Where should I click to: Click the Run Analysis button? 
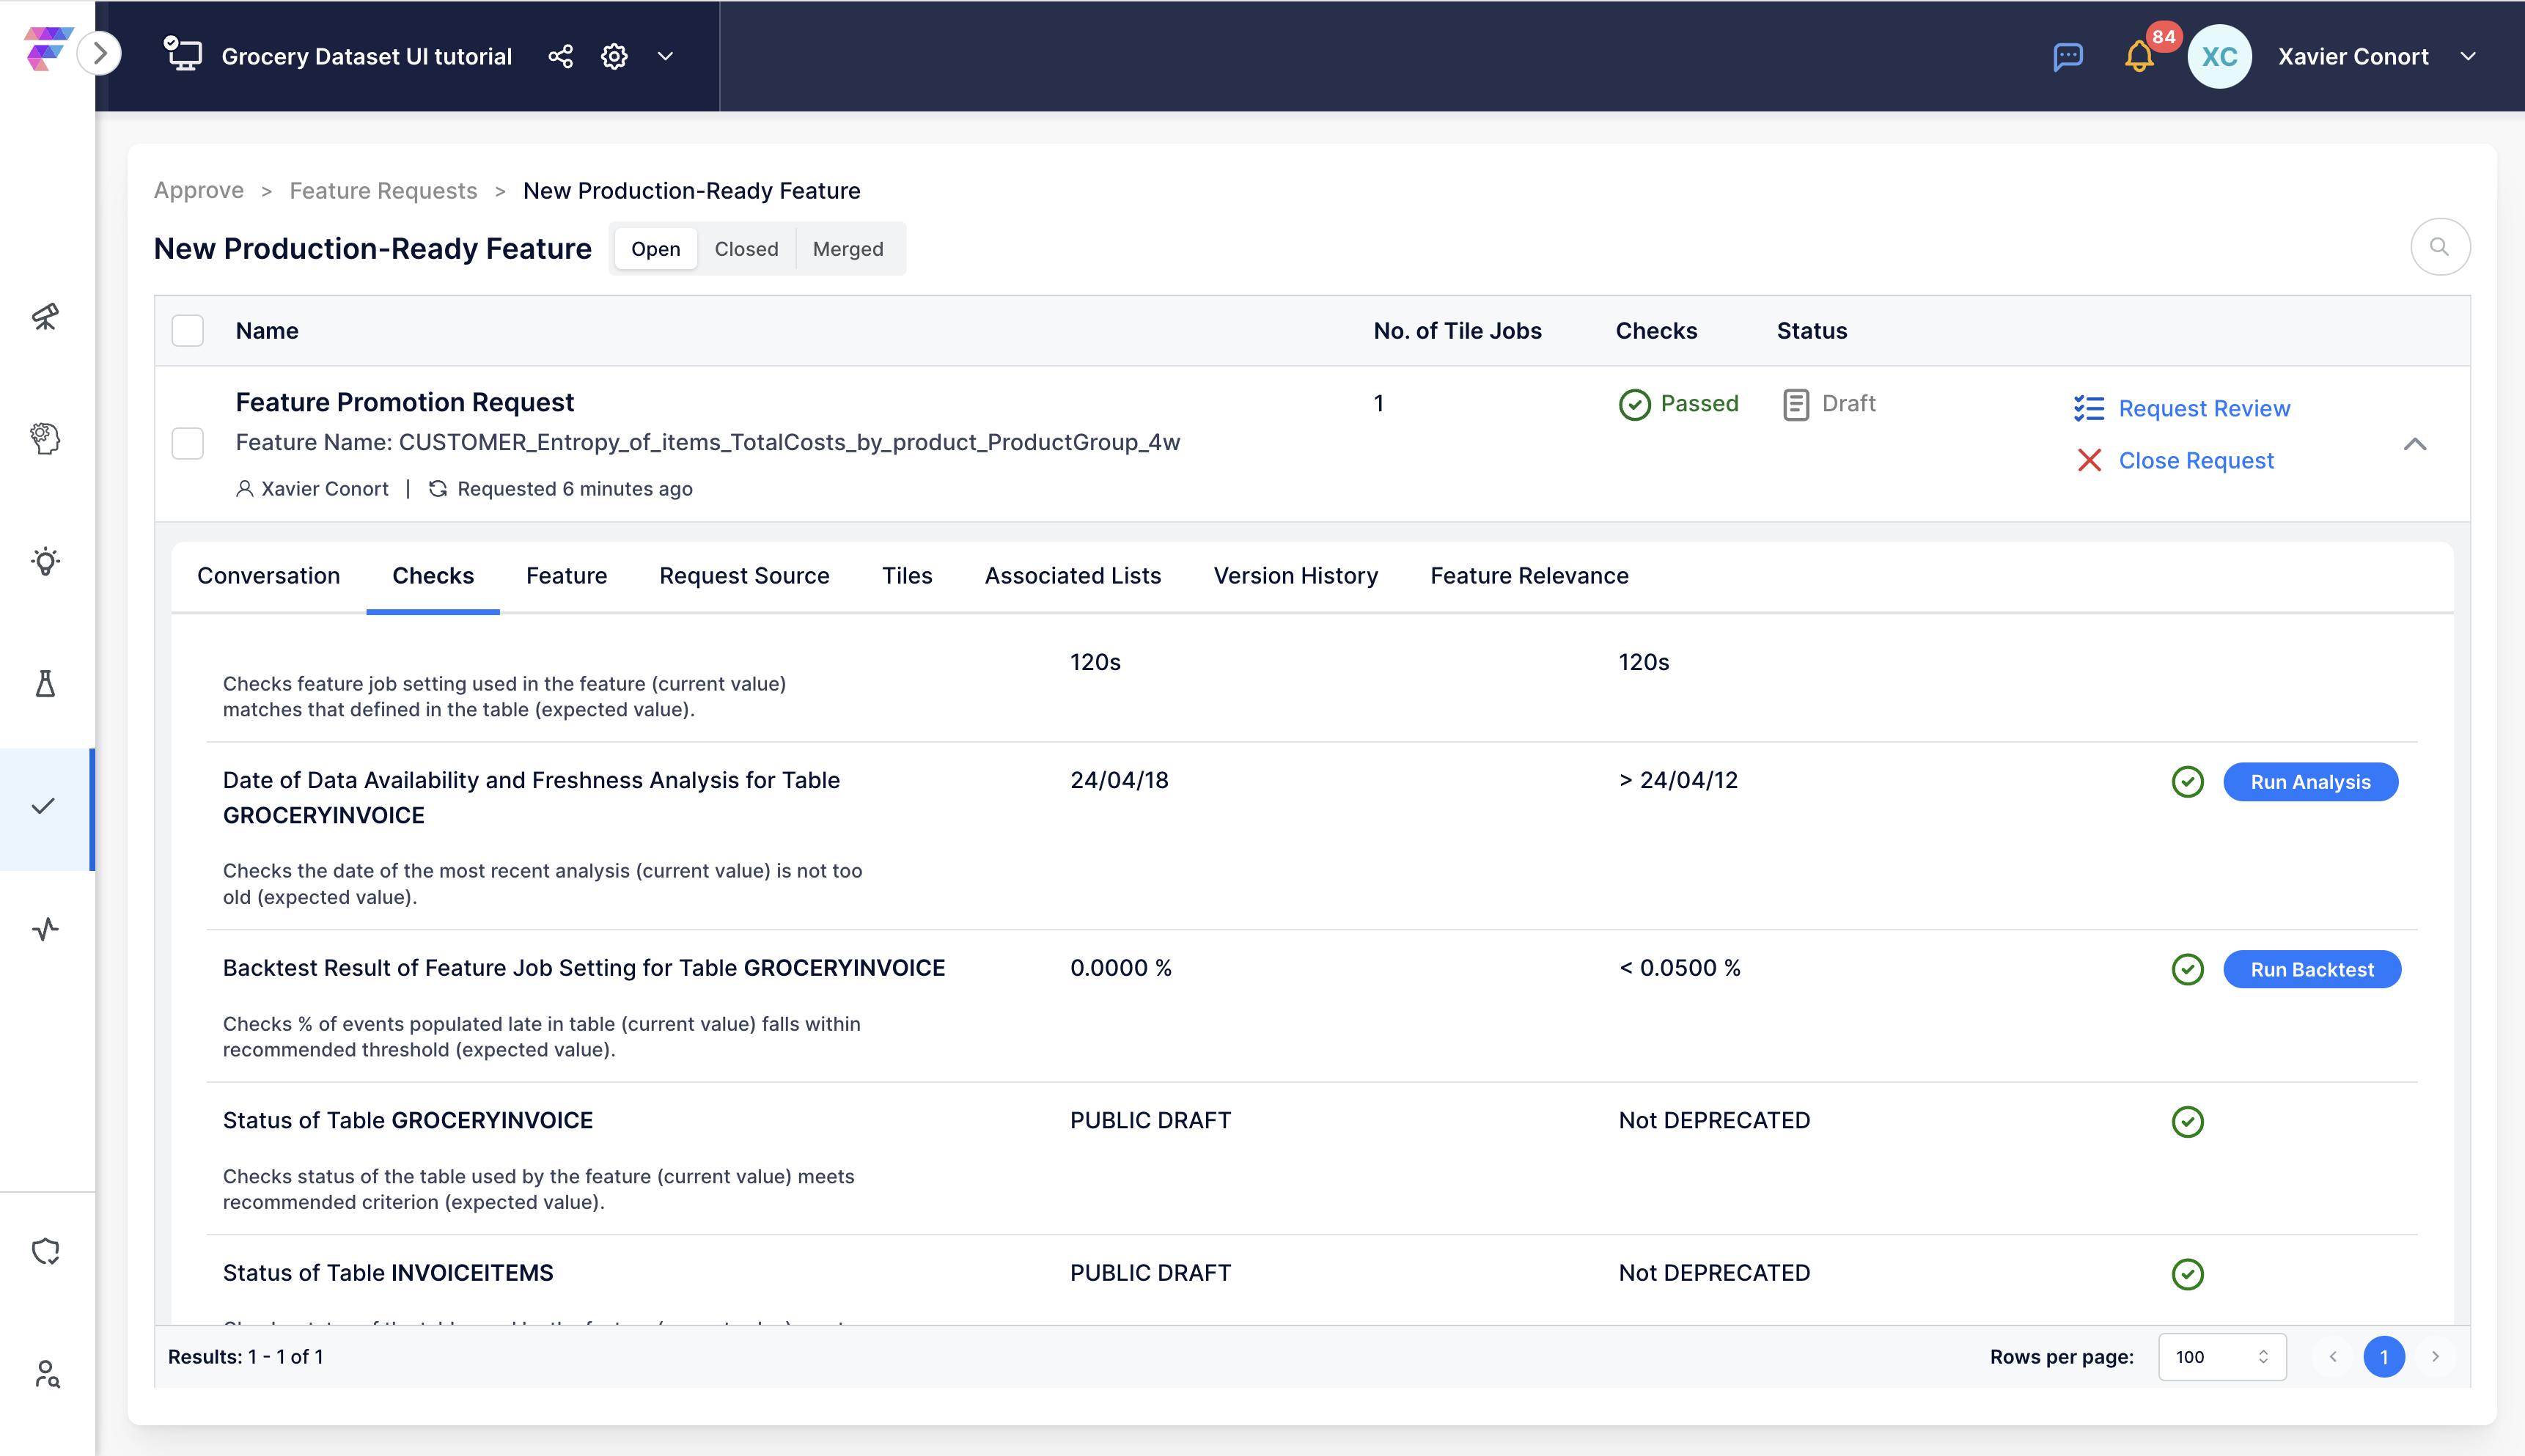2310,782
